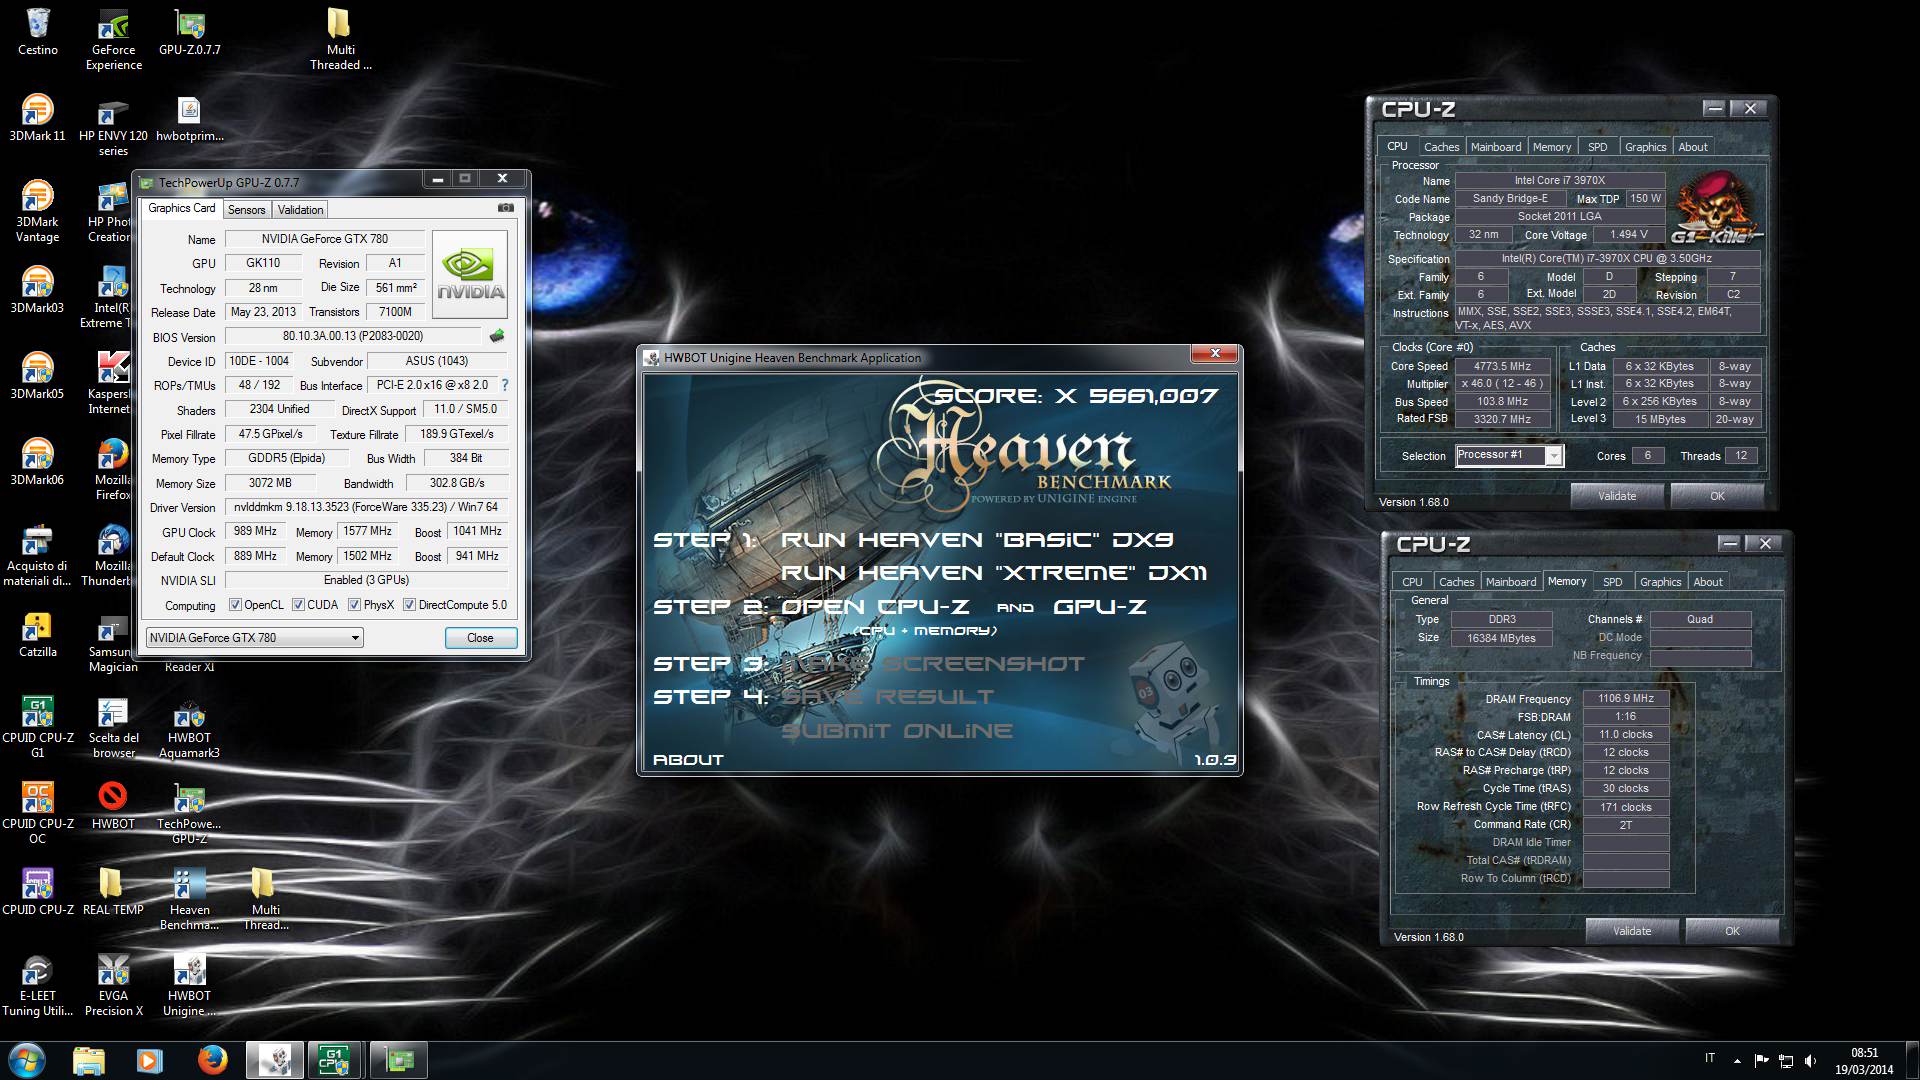This screenshot has height=1080, width=1920.
Task: Launch 3DMark 11 desktop shortcut
Action: pyautogui.click(x=38, y=118)
